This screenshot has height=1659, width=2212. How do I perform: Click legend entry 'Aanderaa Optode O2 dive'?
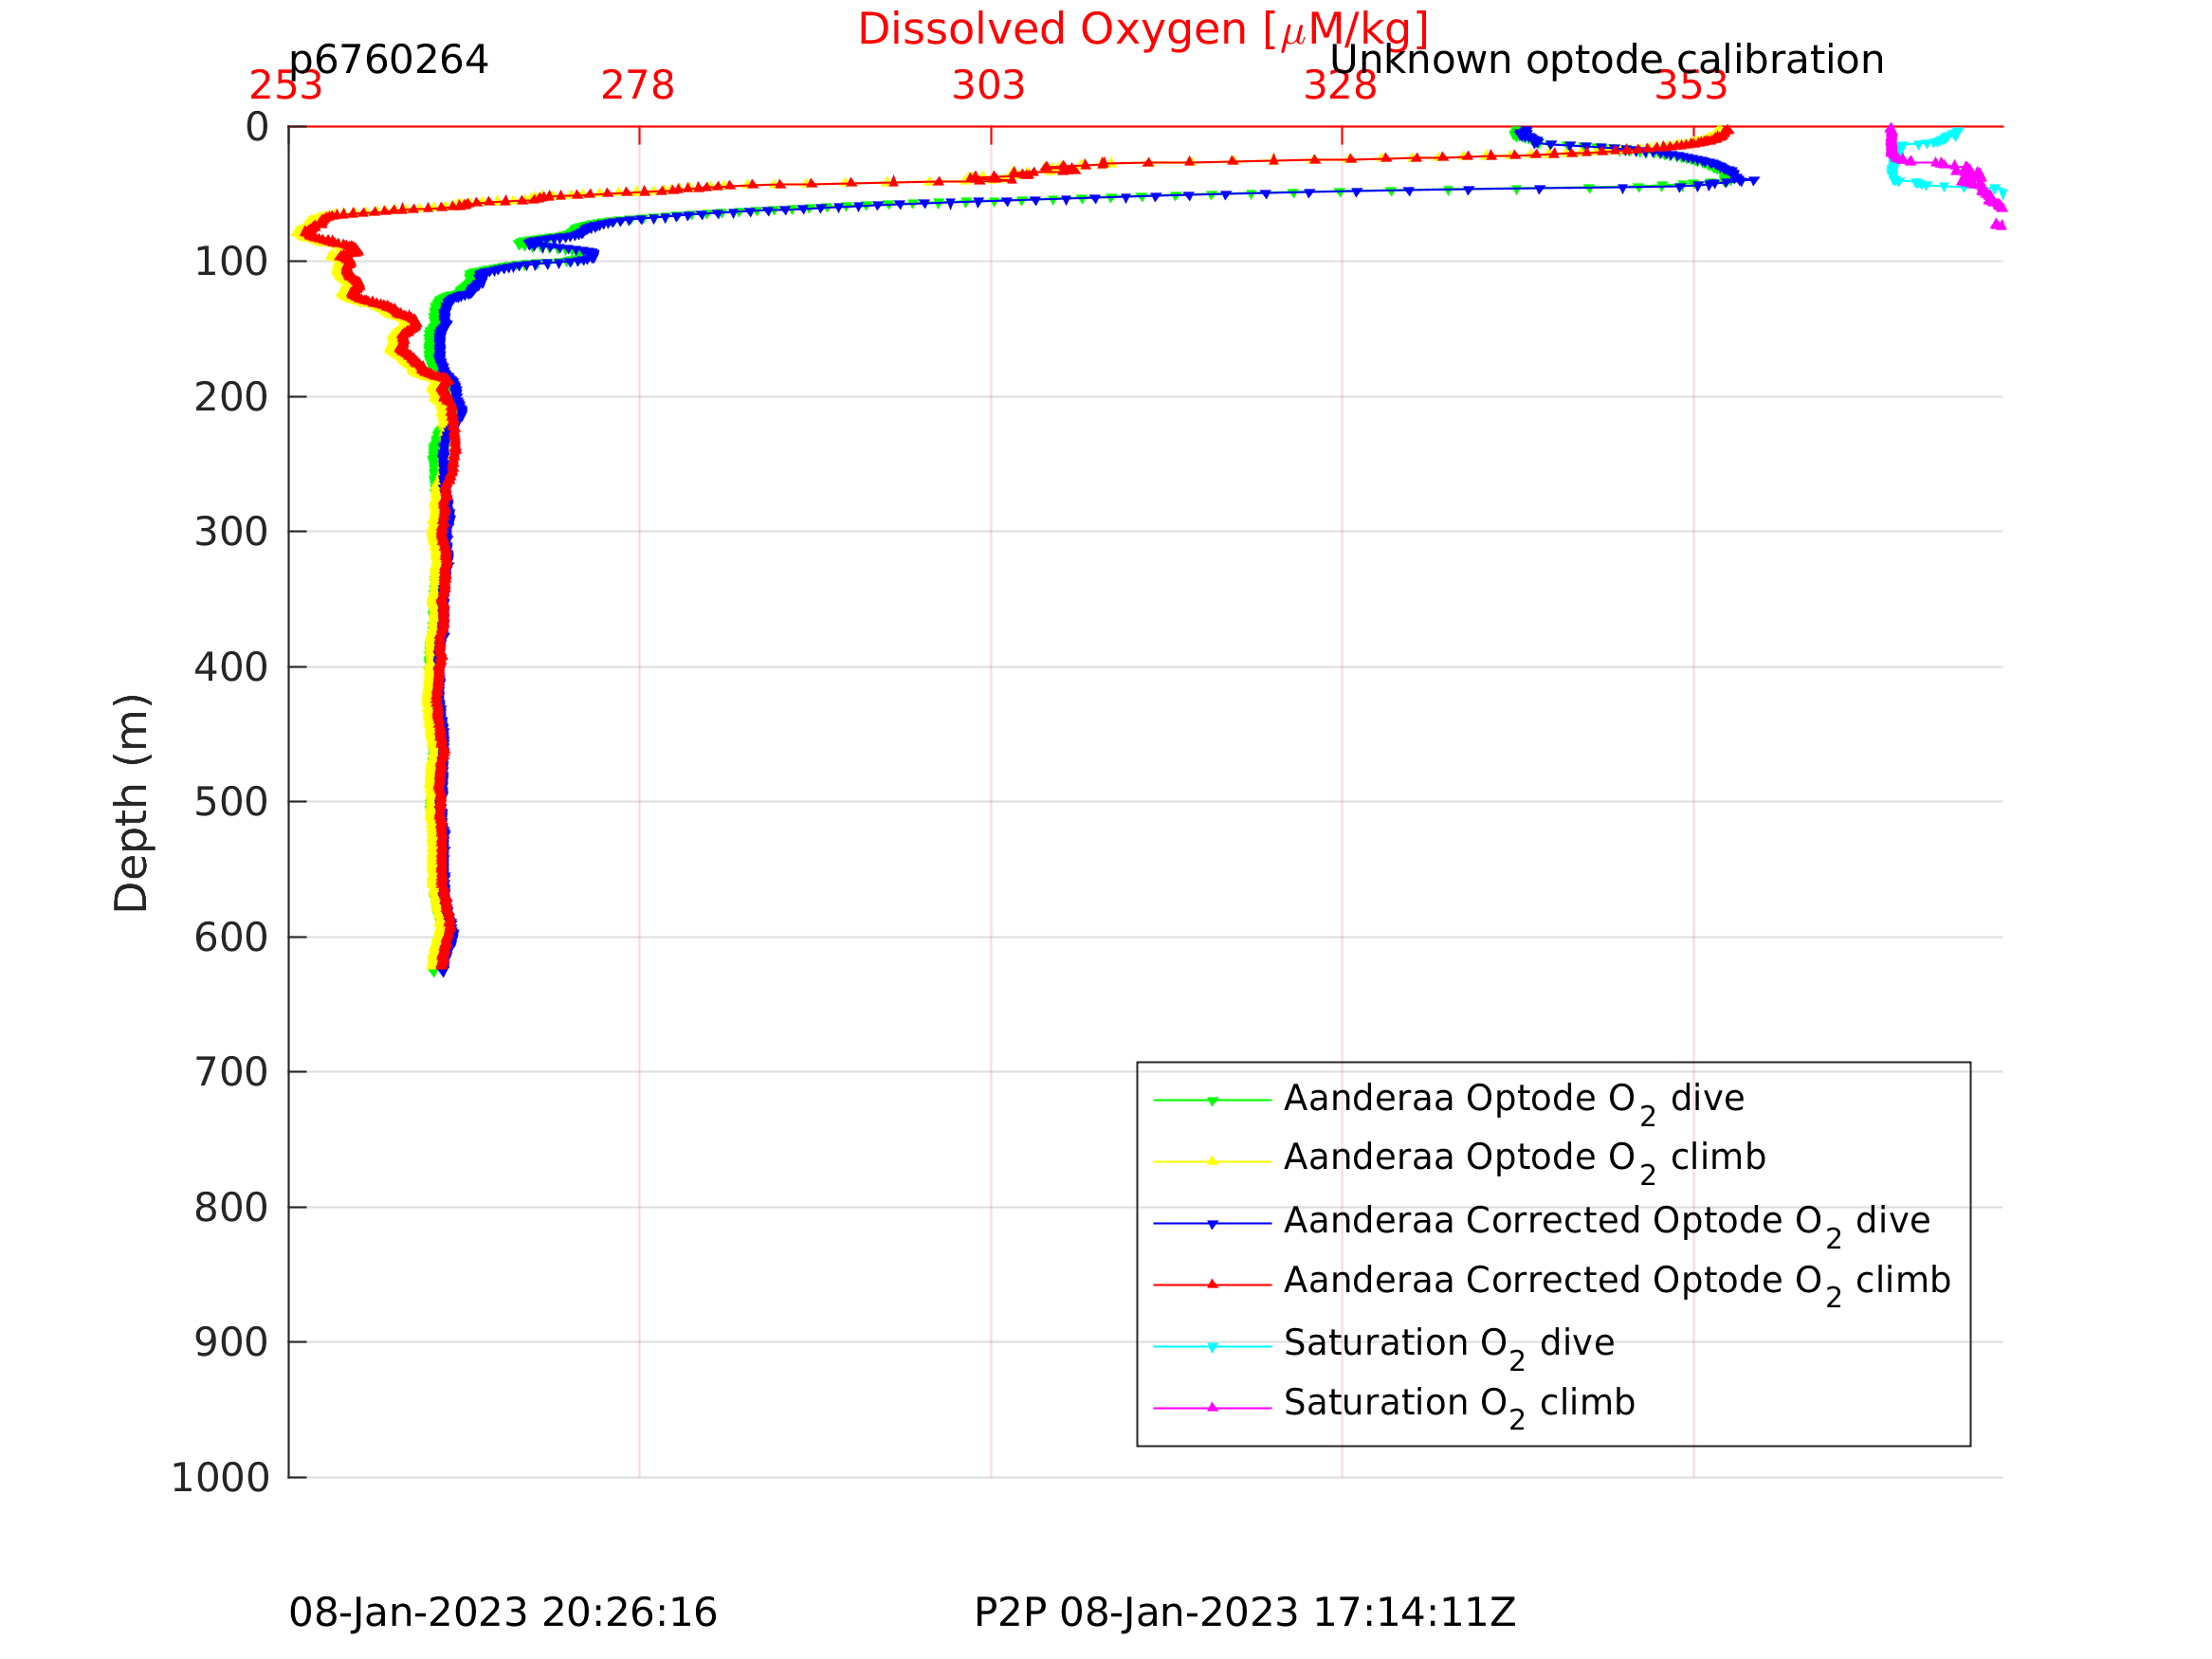click(1514, 1100)
